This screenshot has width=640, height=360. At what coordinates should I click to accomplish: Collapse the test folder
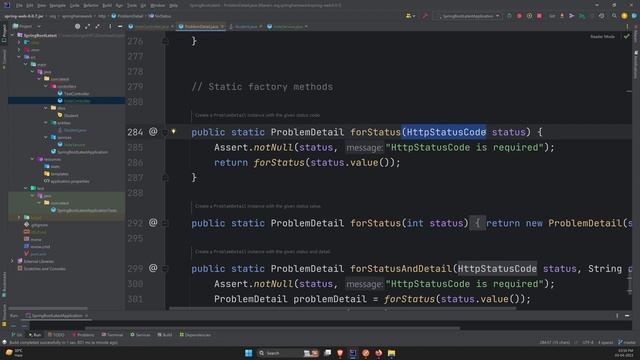(x=26, y=188)
